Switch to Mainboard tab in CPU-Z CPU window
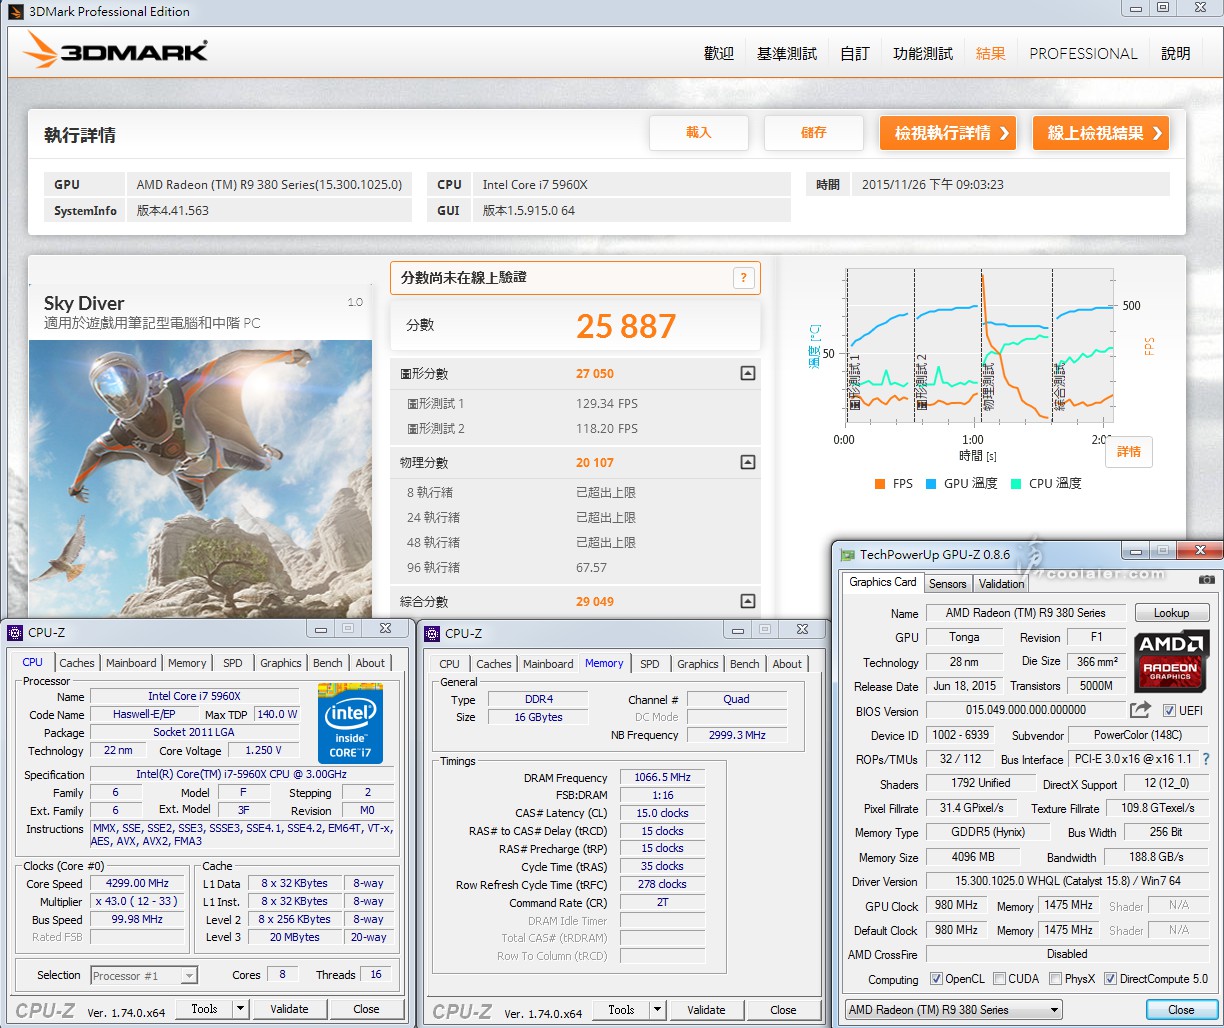Viewport: 1224px width, 1028px height. (131, 663)
